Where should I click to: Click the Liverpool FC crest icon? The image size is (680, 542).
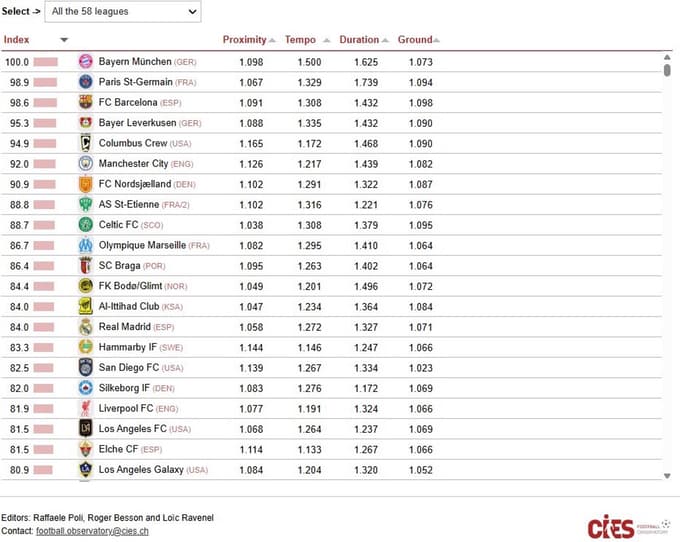click(86, 408)
